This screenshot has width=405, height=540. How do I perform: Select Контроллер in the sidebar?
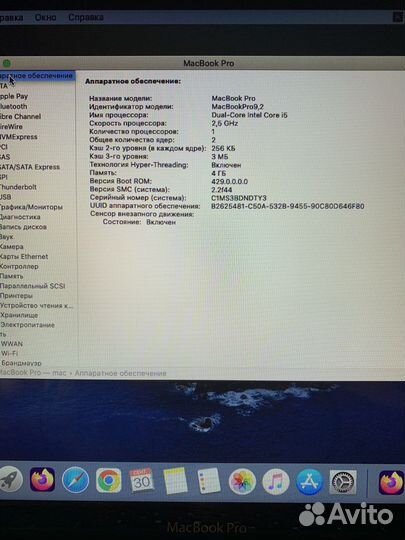point(19,267)
